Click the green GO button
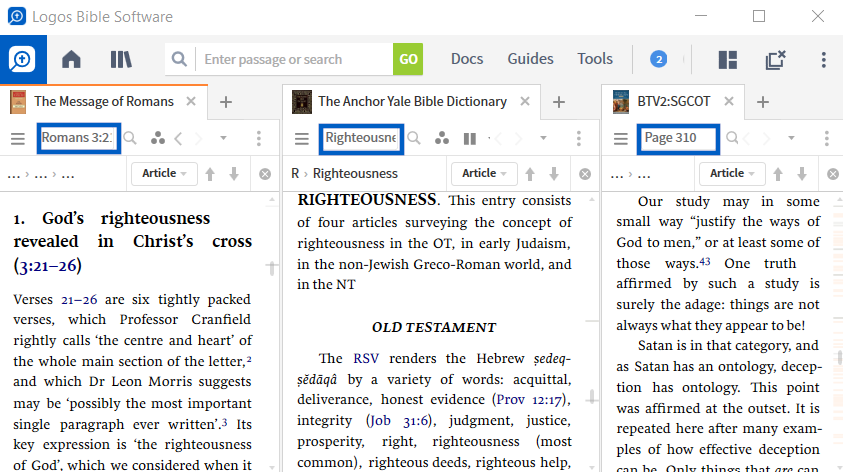Viewport: 843px width, 472px height. pos(408,59)
